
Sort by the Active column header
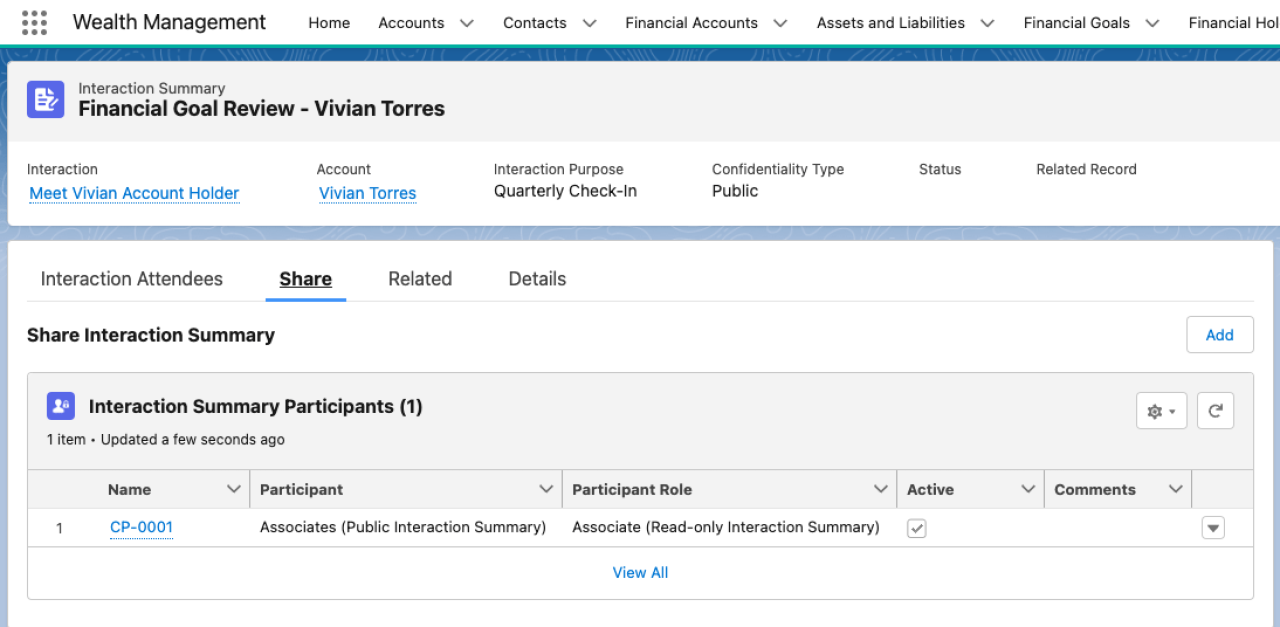pos(930,489)
